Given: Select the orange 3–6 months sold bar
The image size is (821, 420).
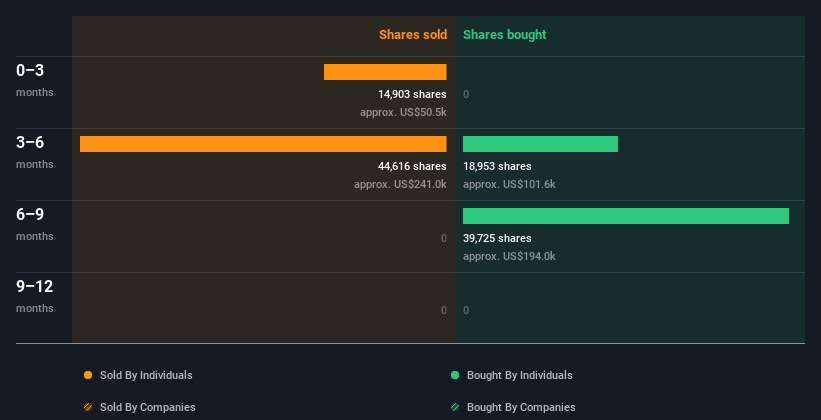Looking at the screenshot, I should (263, 144).
